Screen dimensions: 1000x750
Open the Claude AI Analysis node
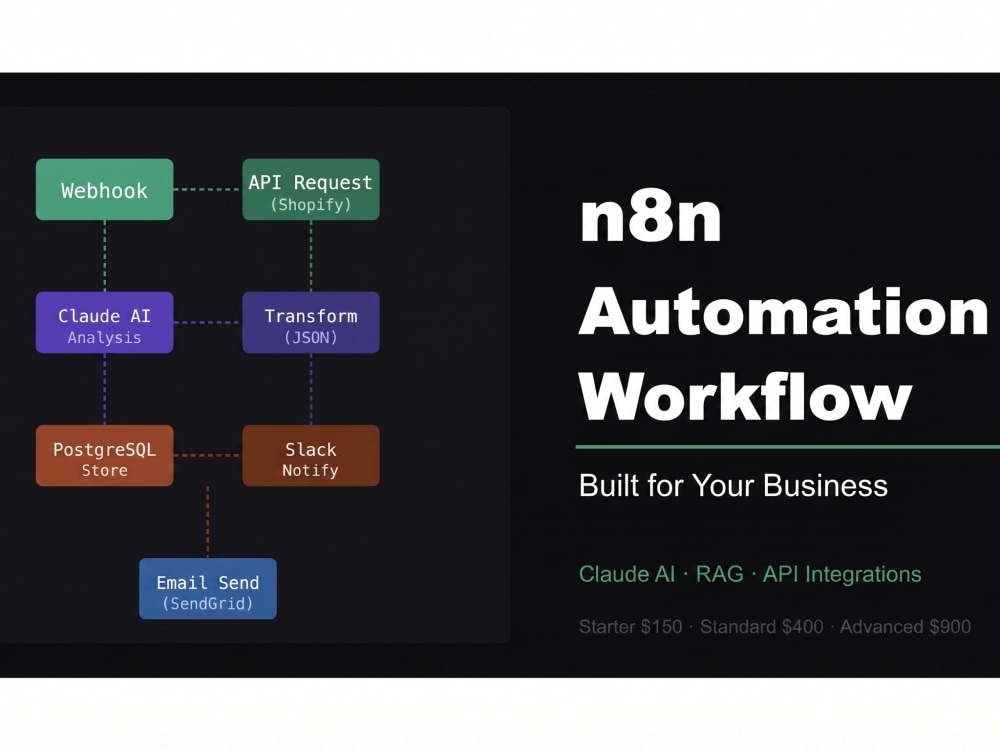[105, 323]
